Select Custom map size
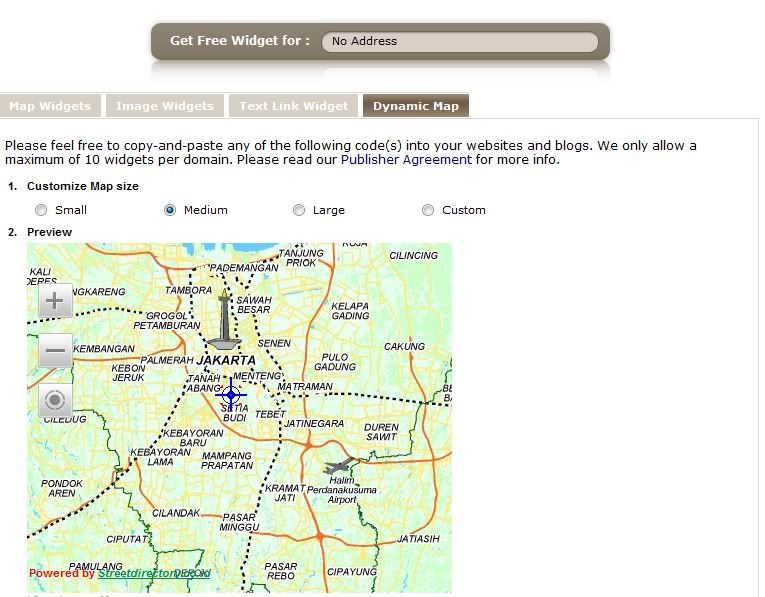765x597 pixels. [x=428, y=210]
